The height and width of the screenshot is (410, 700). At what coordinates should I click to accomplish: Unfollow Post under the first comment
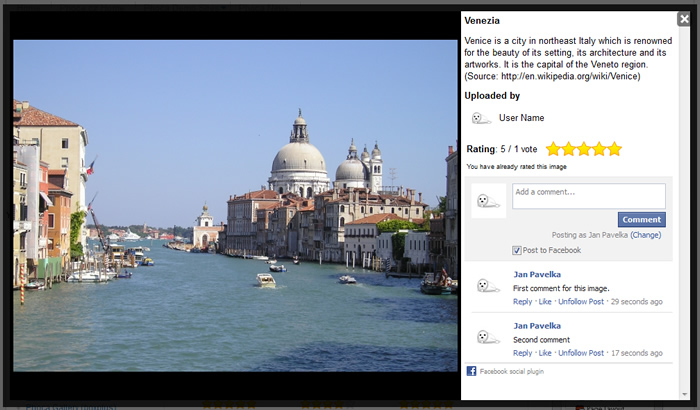pyautogui.click(x=581, y=301)
